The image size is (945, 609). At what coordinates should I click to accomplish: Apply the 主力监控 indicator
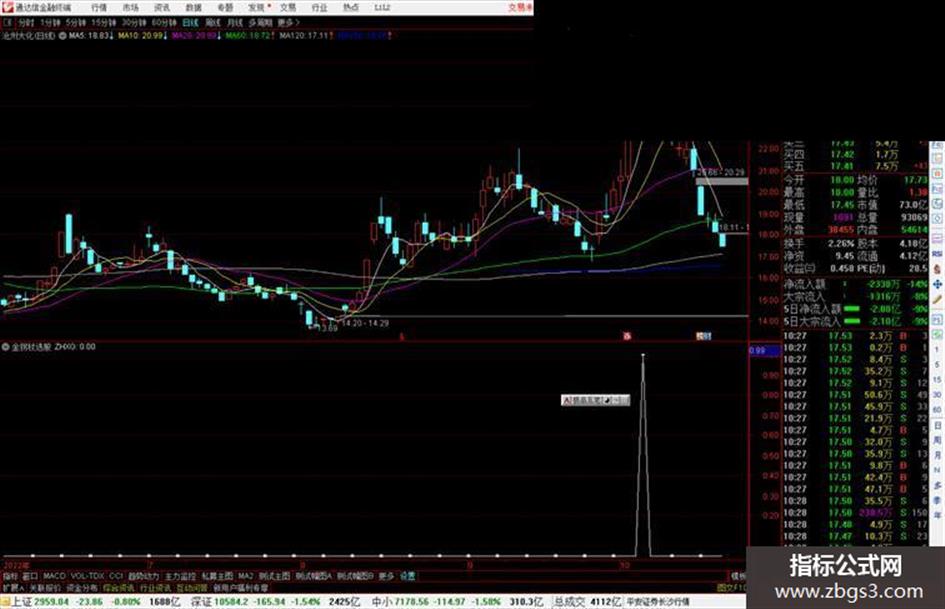point(180,576)
